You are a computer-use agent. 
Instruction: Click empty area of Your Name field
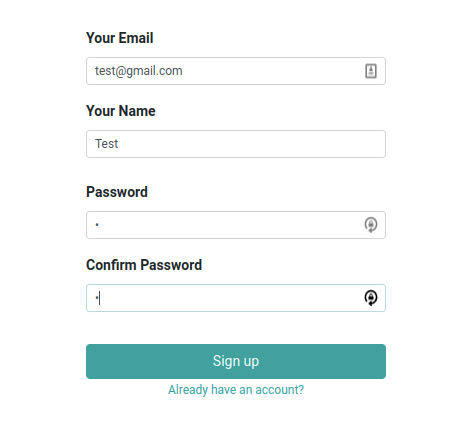point(252,144)
